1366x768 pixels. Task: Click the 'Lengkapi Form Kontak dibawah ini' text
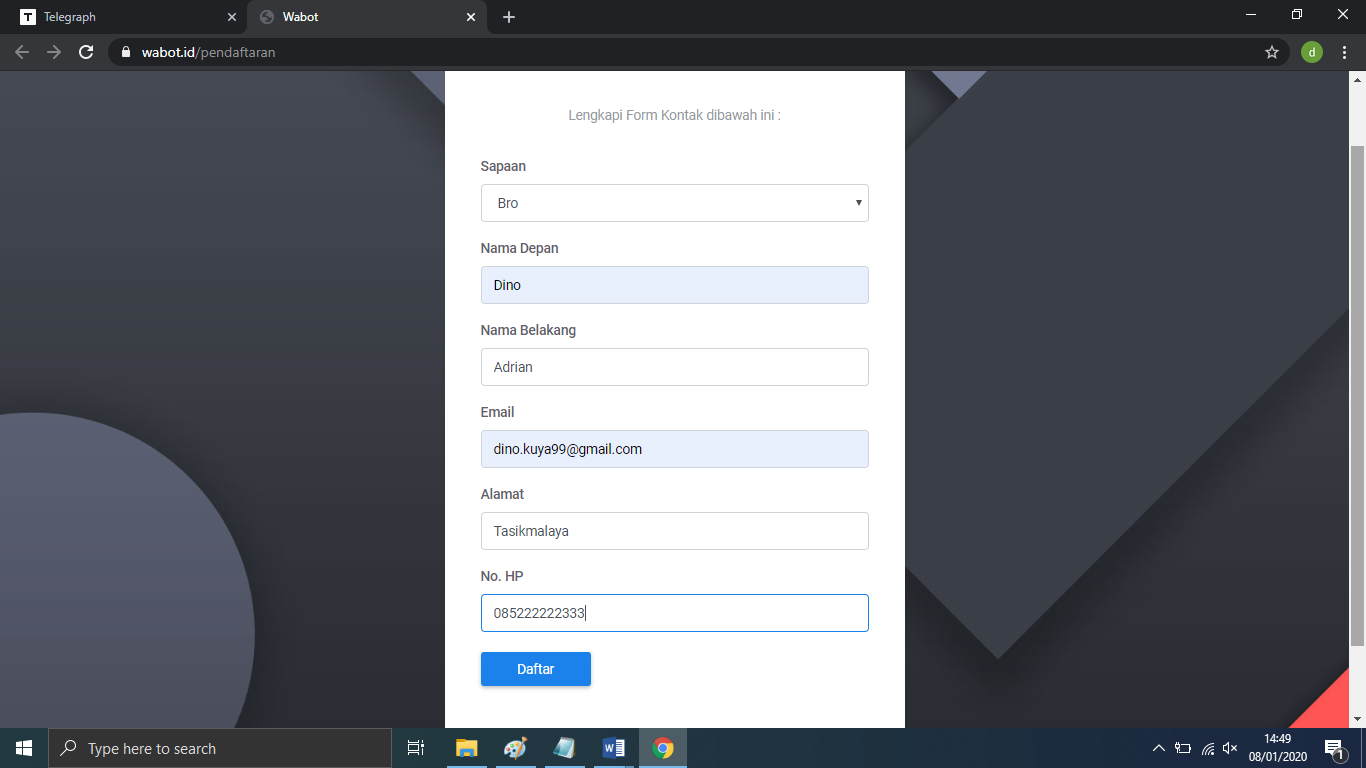[675, 115]
